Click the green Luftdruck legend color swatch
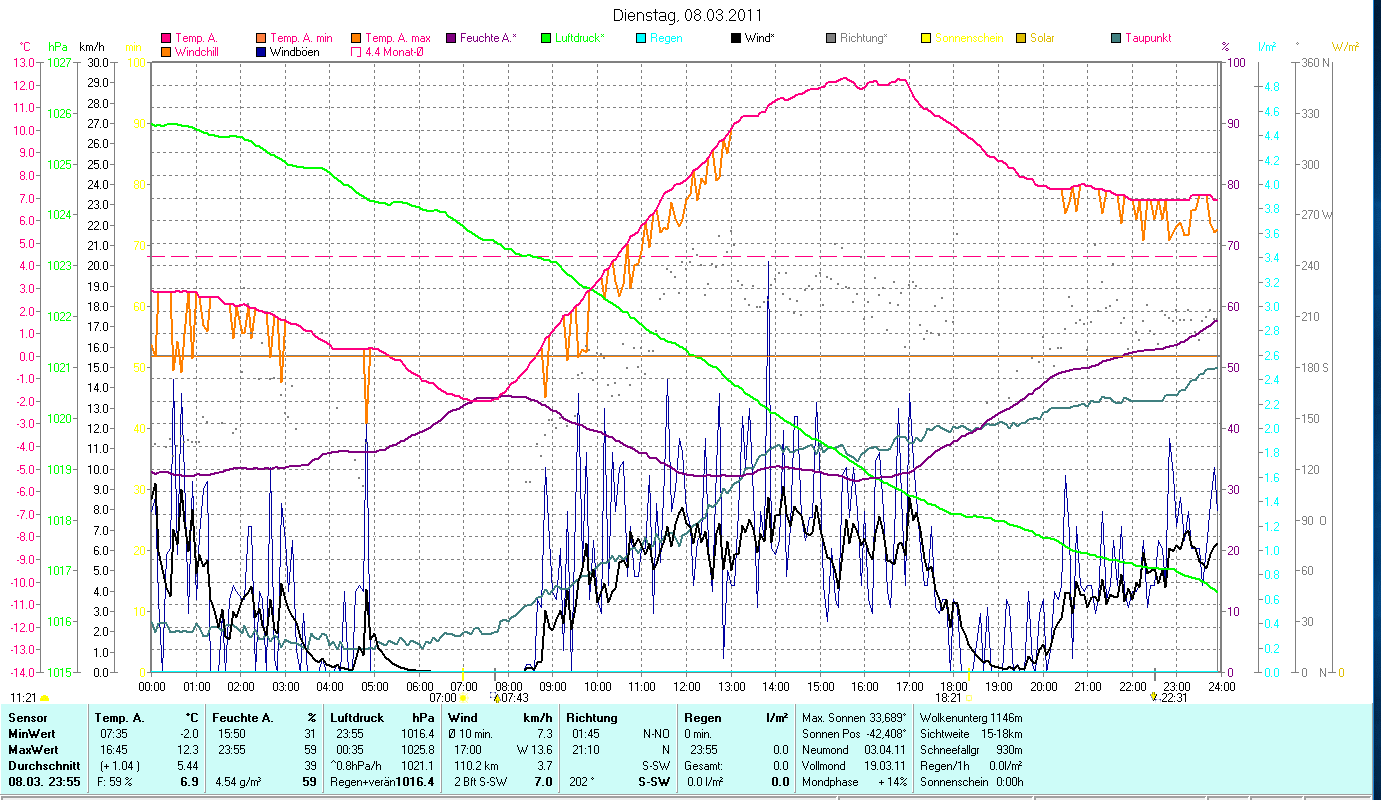 coord(546,38)
